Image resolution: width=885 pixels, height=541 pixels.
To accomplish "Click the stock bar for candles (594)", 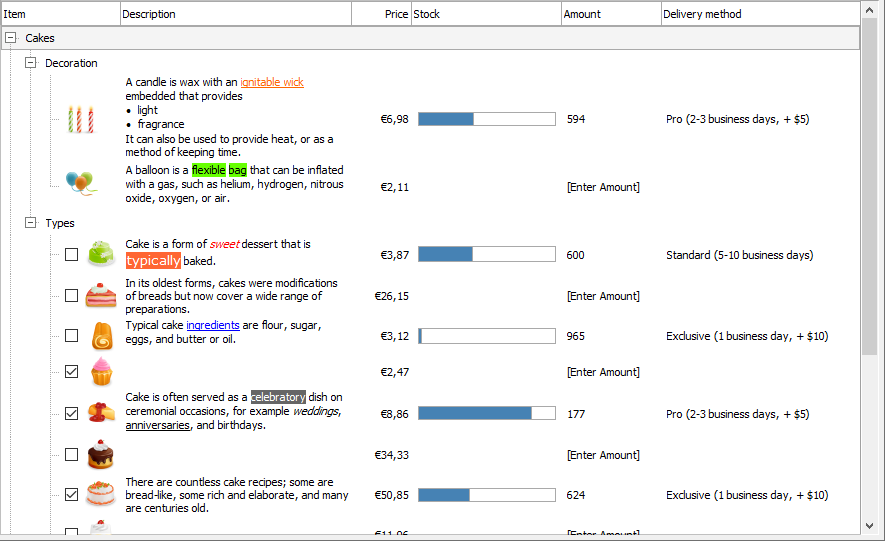I will tap(487, 119).
